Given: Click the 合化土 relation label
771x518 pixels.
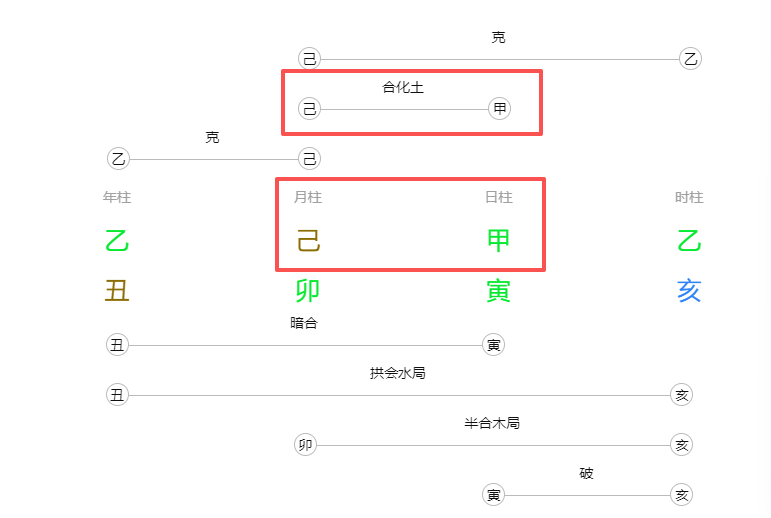Looking at the screenshot, I should (x=403, y=88).
